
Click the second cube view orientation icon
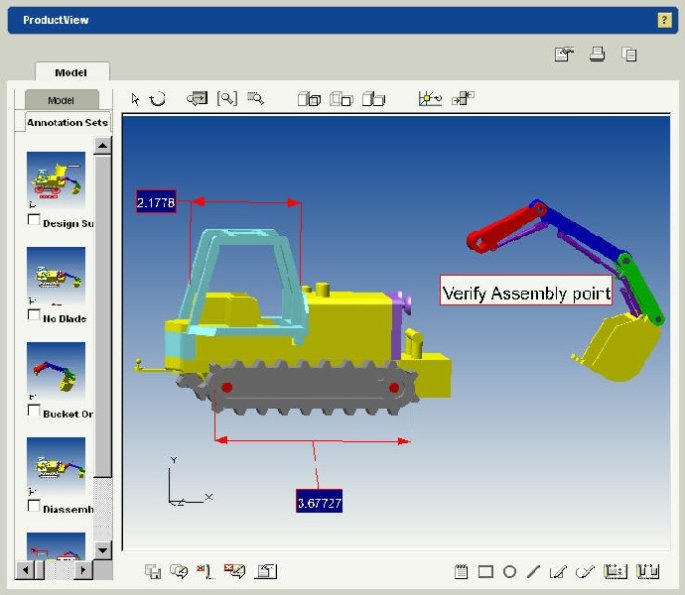341,99
